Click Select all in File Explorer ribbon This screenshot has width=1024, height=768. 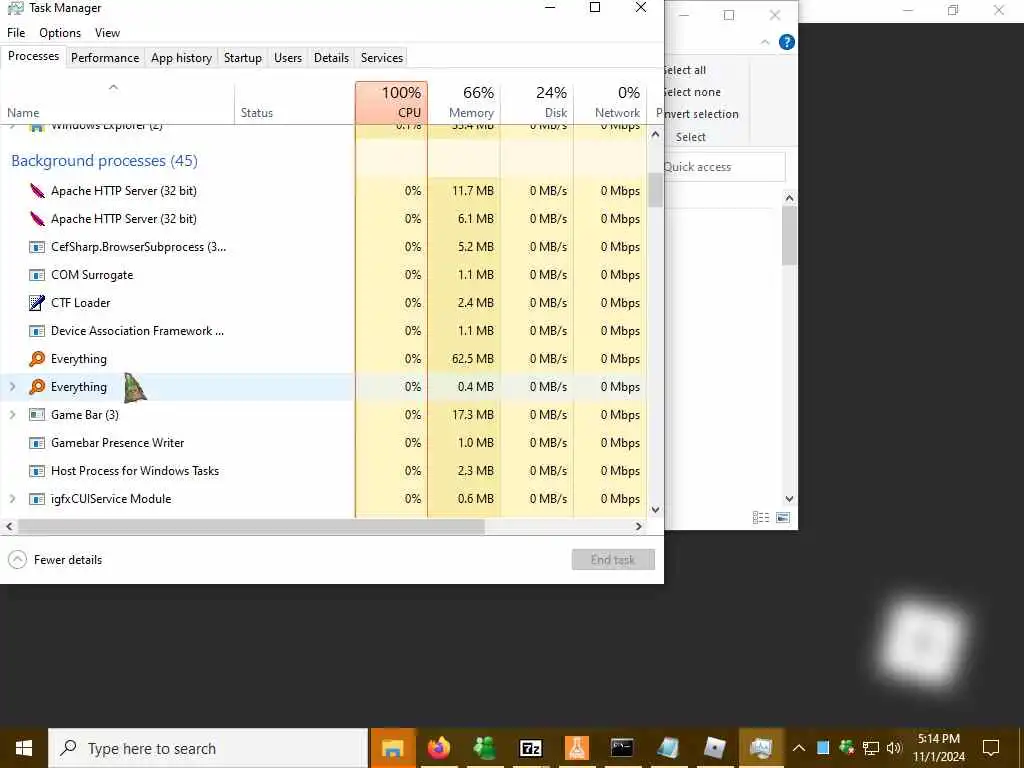pos(684,70)
